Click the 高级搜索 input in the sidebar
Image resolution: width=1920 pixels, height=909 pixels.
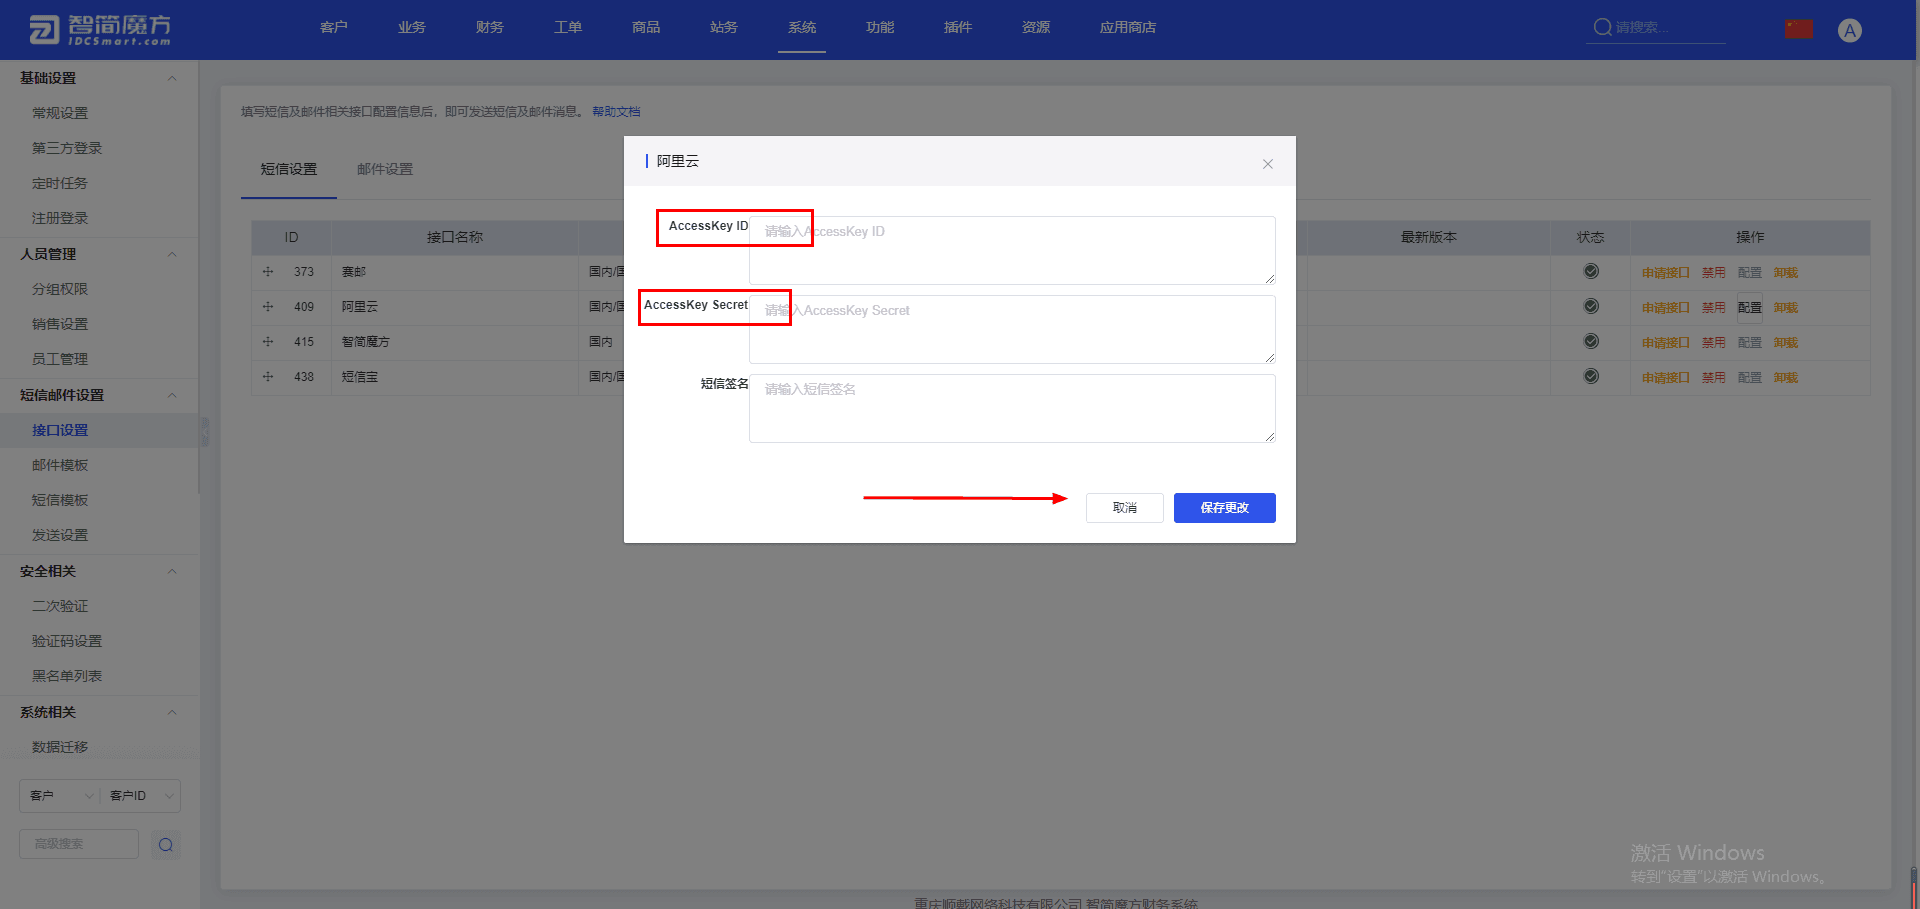coord(79,844)
